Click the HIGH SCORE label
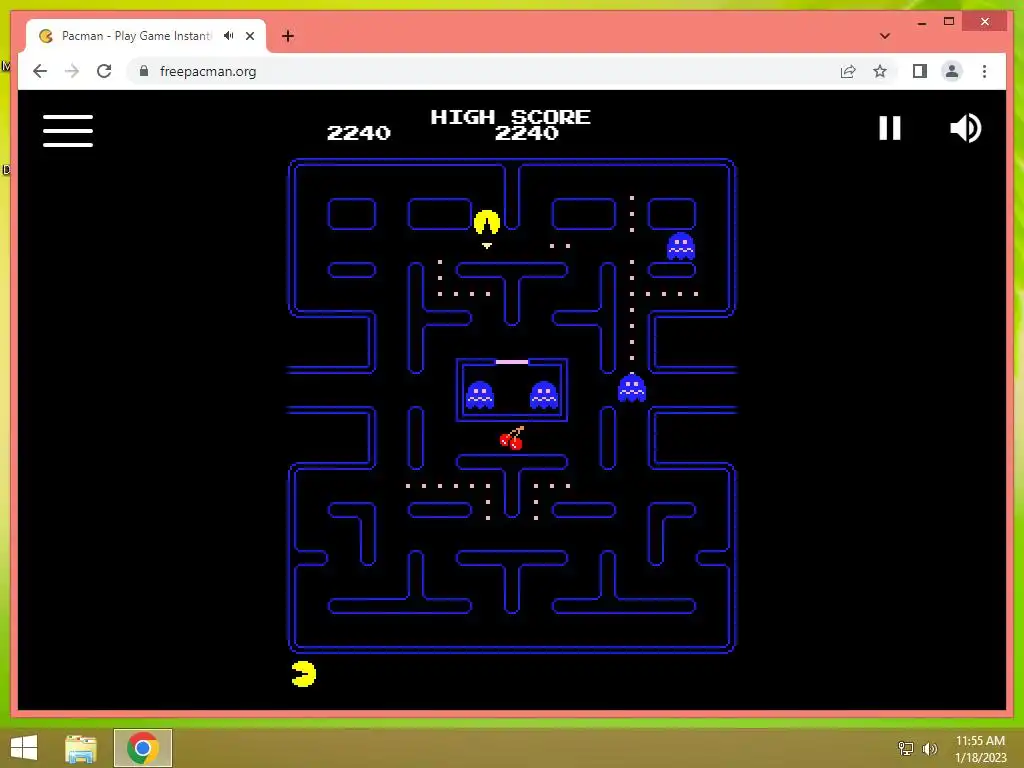This screenshot has width=1024, height=768. pyautogui.click(x=511, y=117)
